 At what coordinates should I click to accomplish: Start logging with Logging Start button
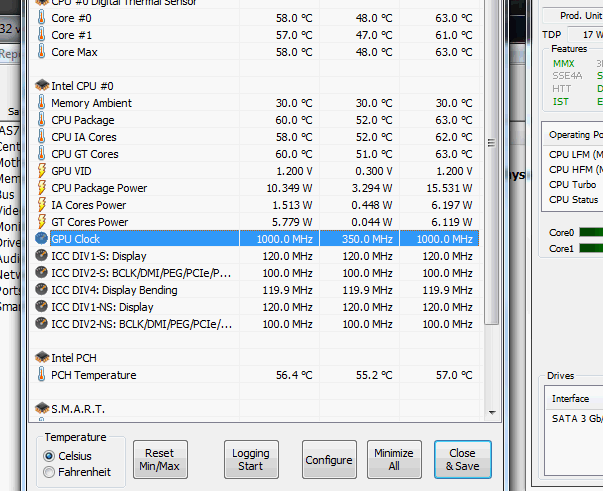(x=251, y=459)
